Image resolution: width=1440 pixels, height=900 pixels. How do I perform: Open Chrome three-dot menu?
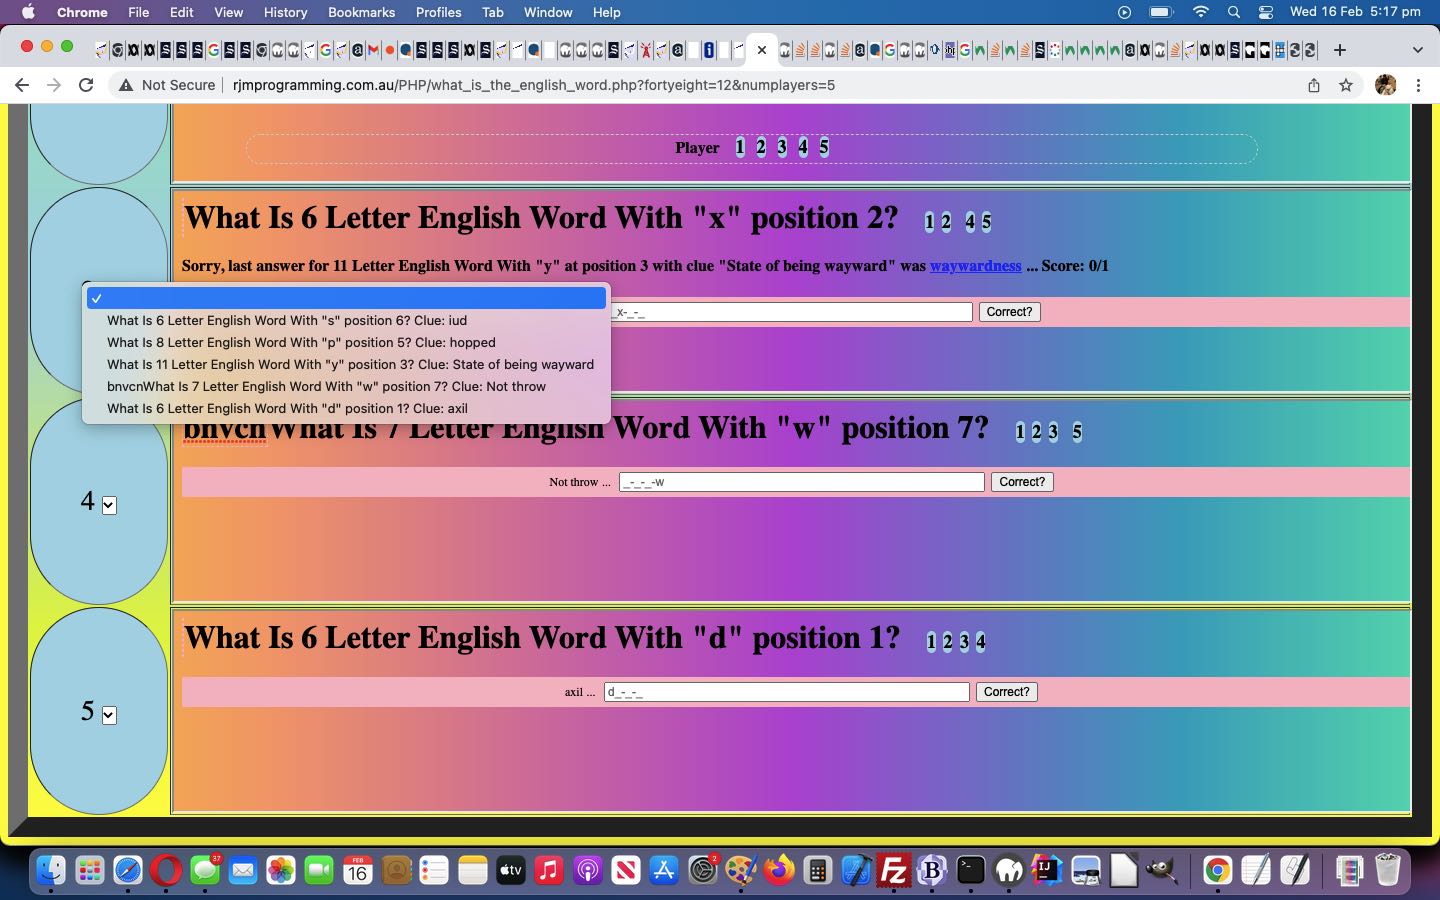tap(1418, 85)
